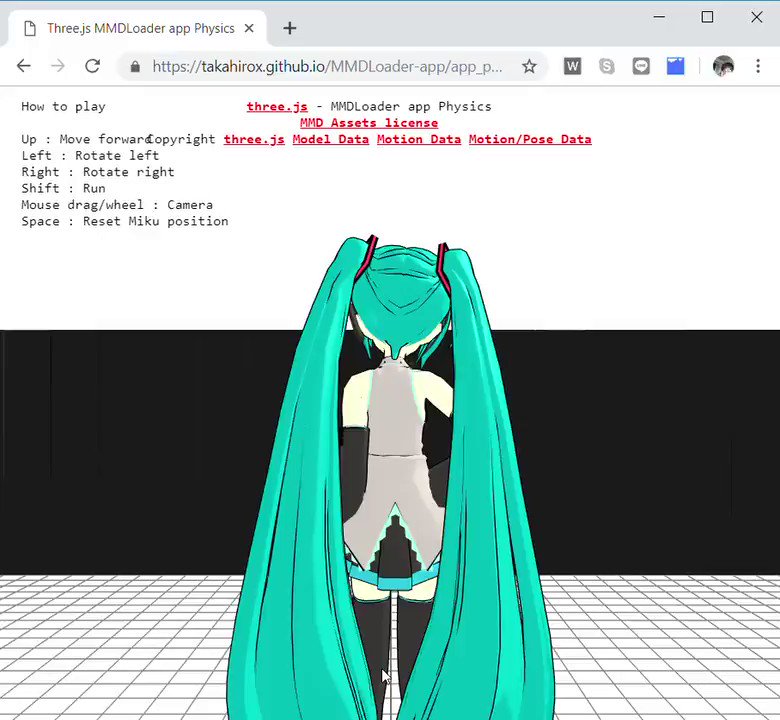Open the three.js link in the title
Image resolution: width=780 pixels, height=720 pixels.
(277, 106)
